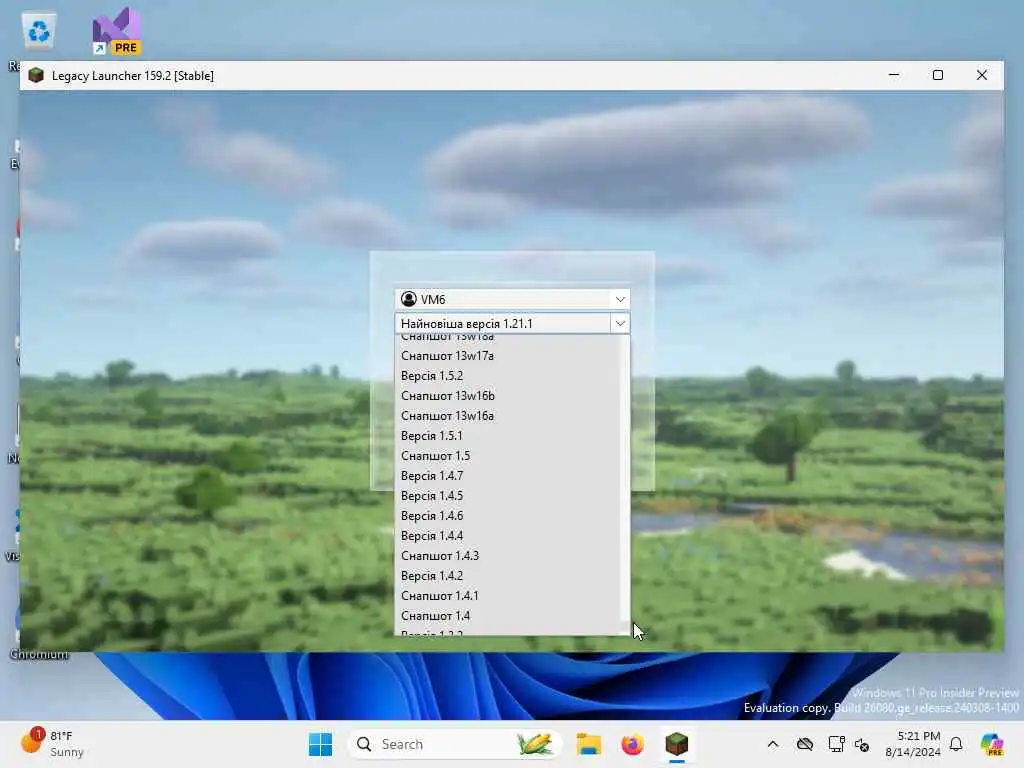Screen dimensions: 1024x768
Task: Open File Explorer from the taskbar
Action: click(x=588, y=744)
